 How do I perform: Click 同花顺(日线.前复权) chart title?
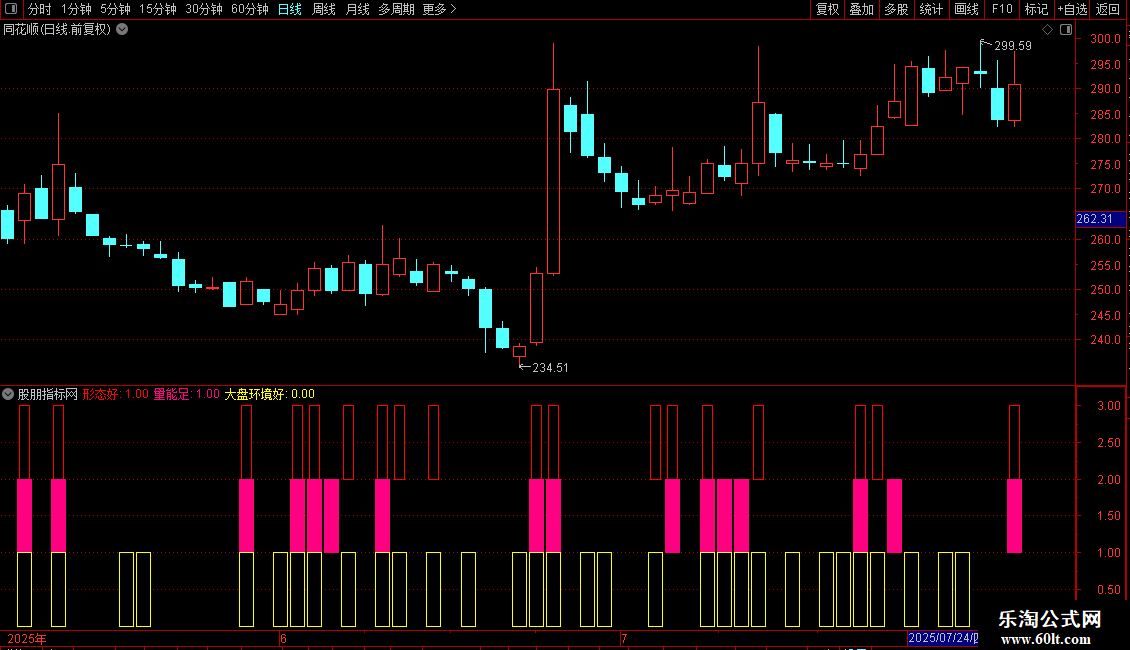point(57,30)
